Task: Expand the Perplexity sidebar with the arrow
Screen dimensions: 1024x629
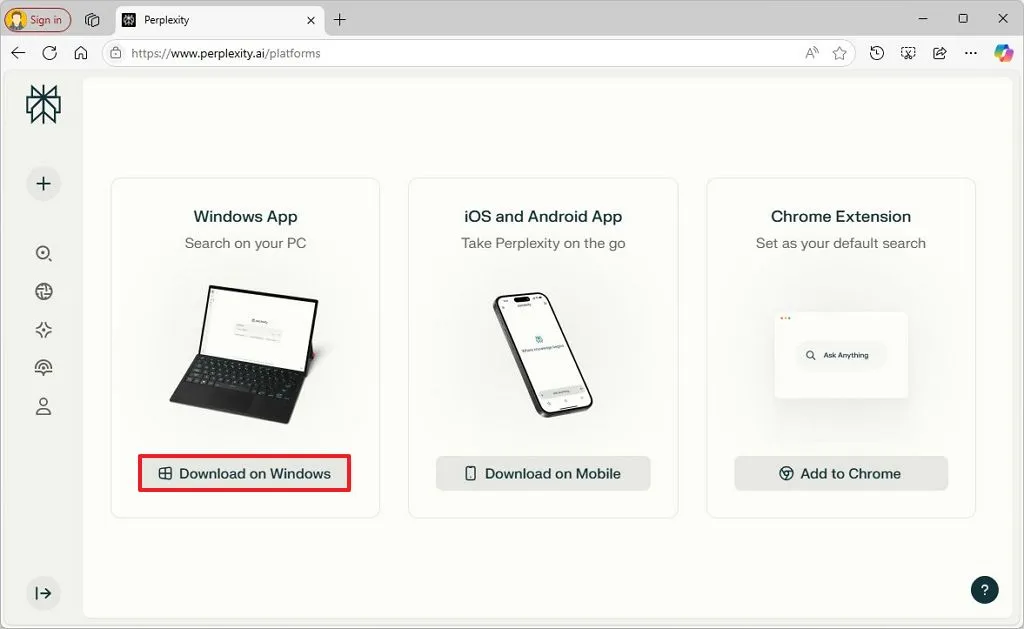Action: [43, 593]
